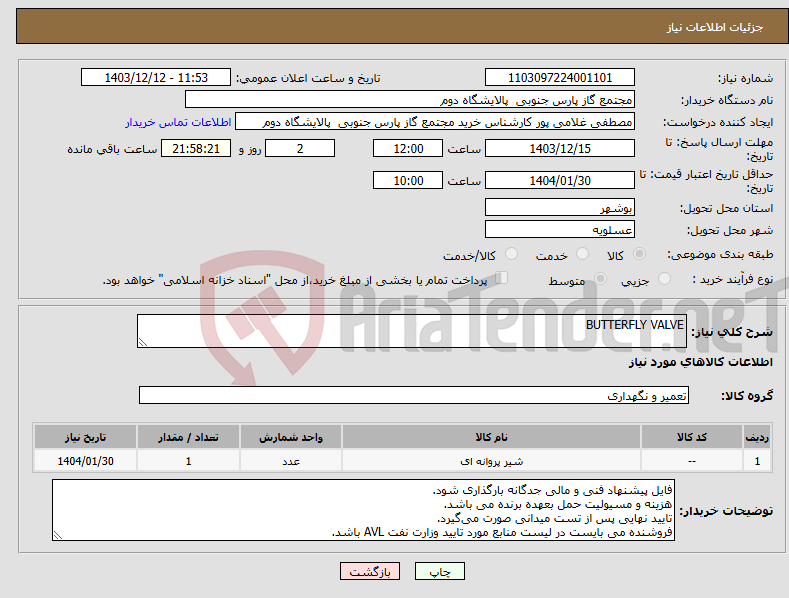Click the remaining time field 21:58:21

click(196, 148)
